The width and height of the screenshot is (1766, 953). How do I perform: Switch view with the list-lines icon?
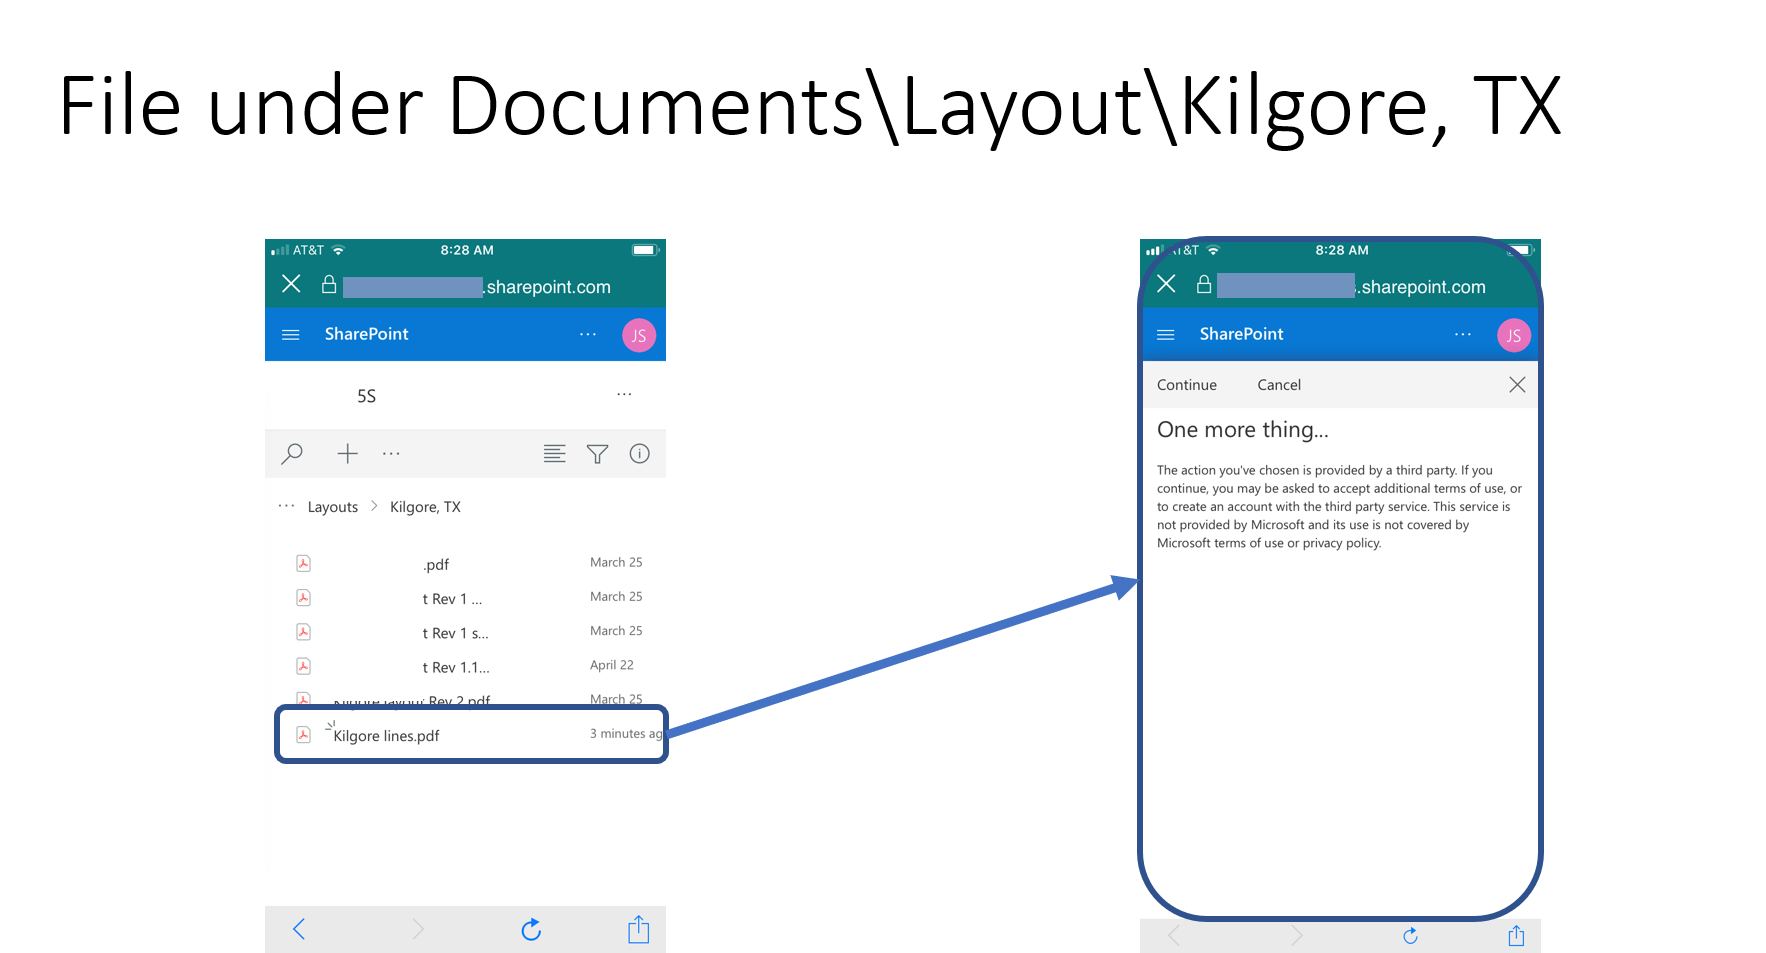pyautogui.click(x=554, y=454)
